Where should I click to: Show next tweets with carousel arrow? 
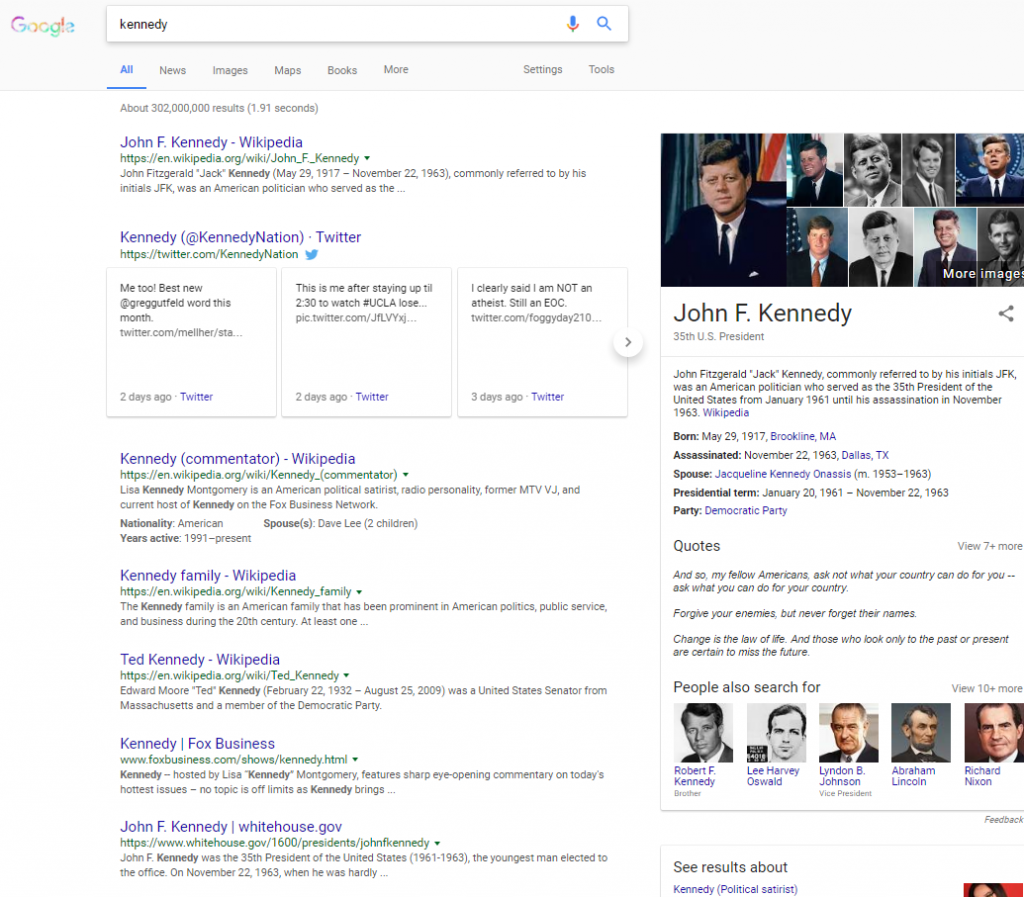pyautogui.click(x=628, y=342)
